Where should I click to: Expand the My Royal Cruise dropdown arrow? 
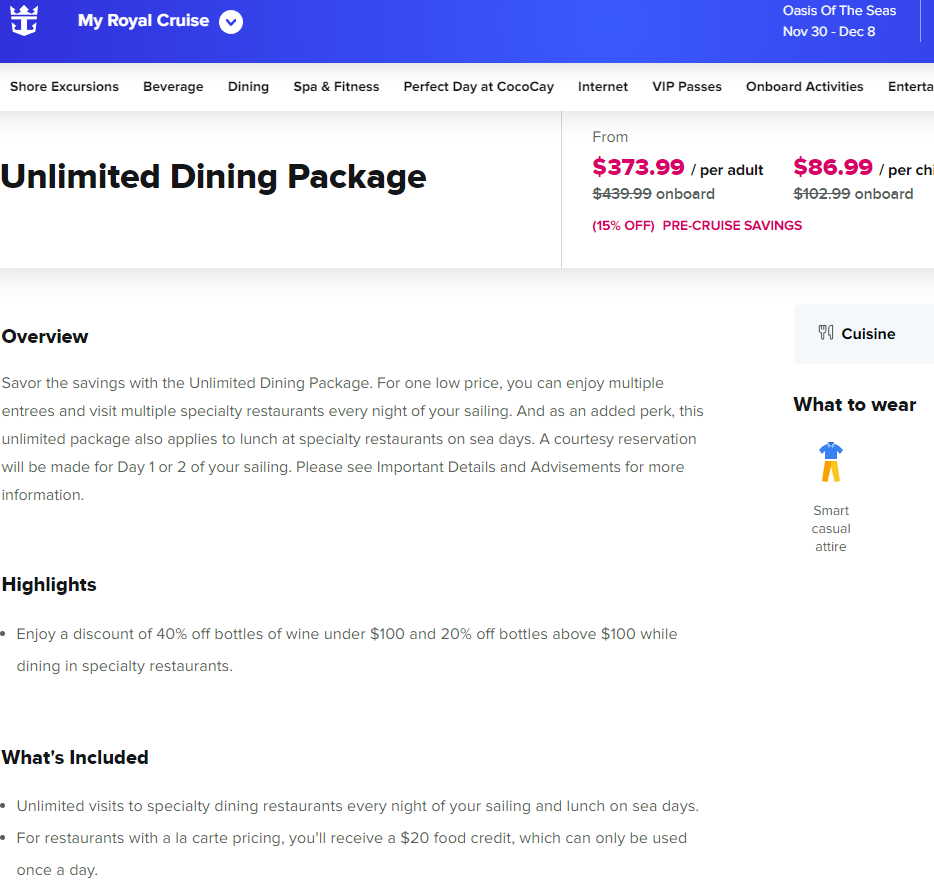click(x=231, y=22)
